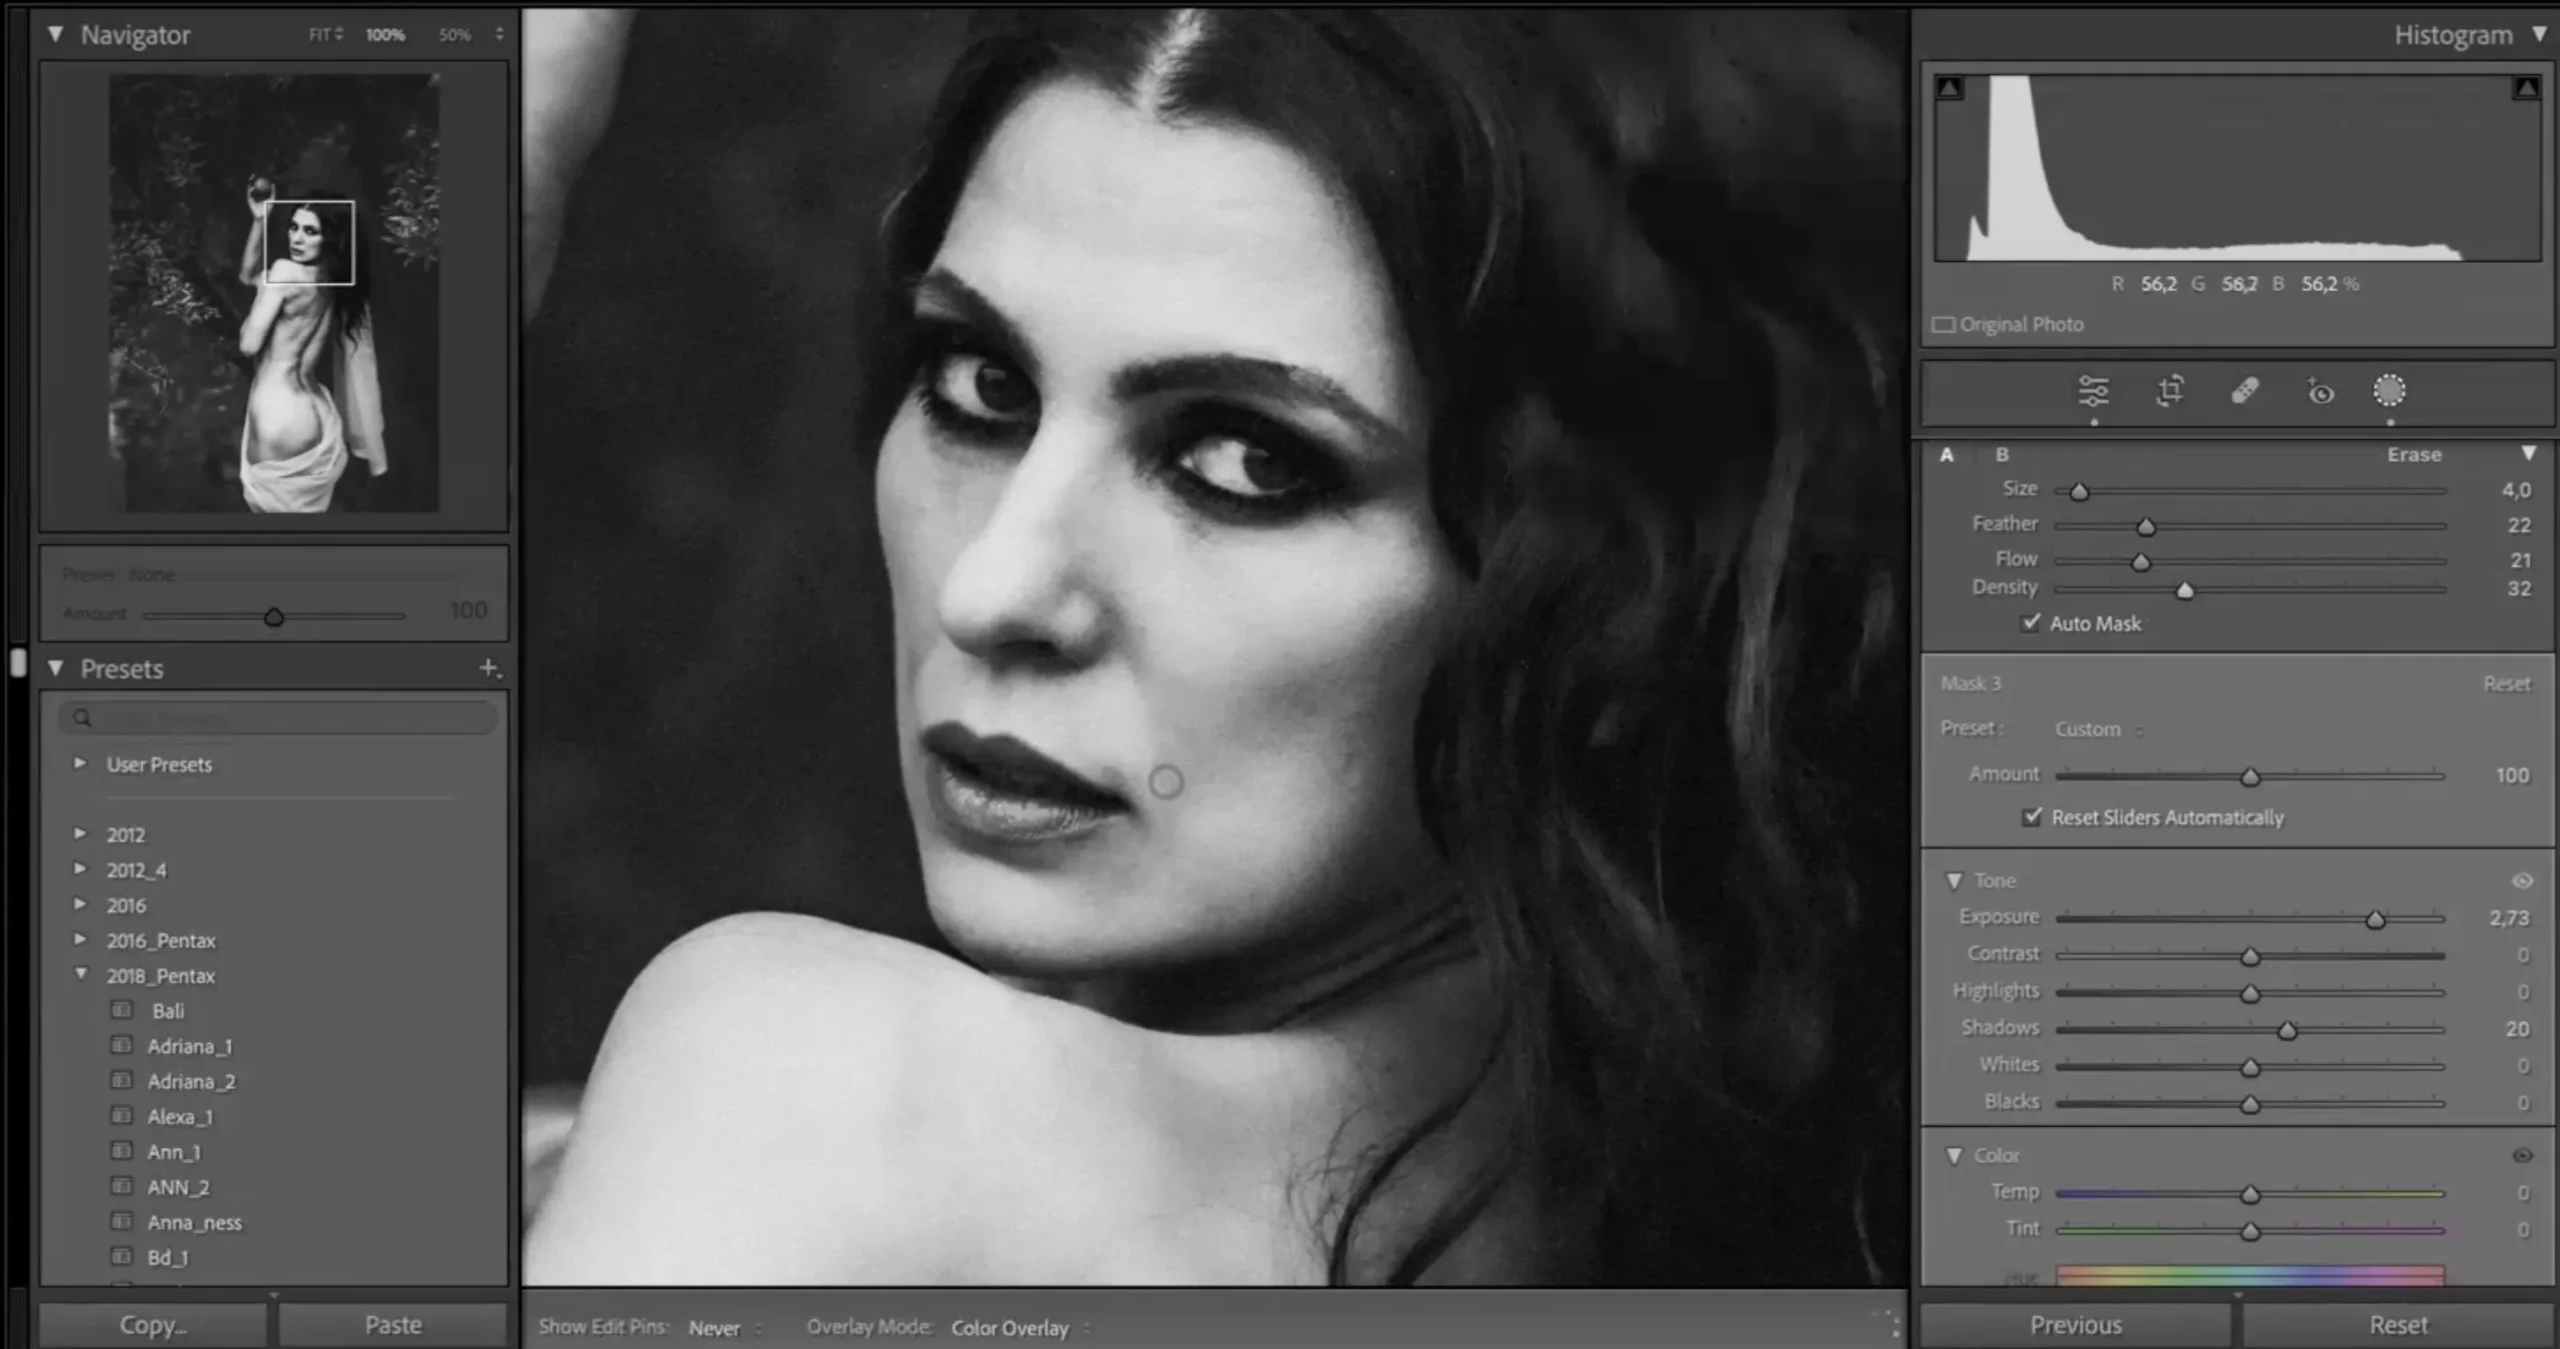This screenshot has width=2560, height=1349.
Task: Open the Overlay Mode dropdown
Action: (1011, 1328)
